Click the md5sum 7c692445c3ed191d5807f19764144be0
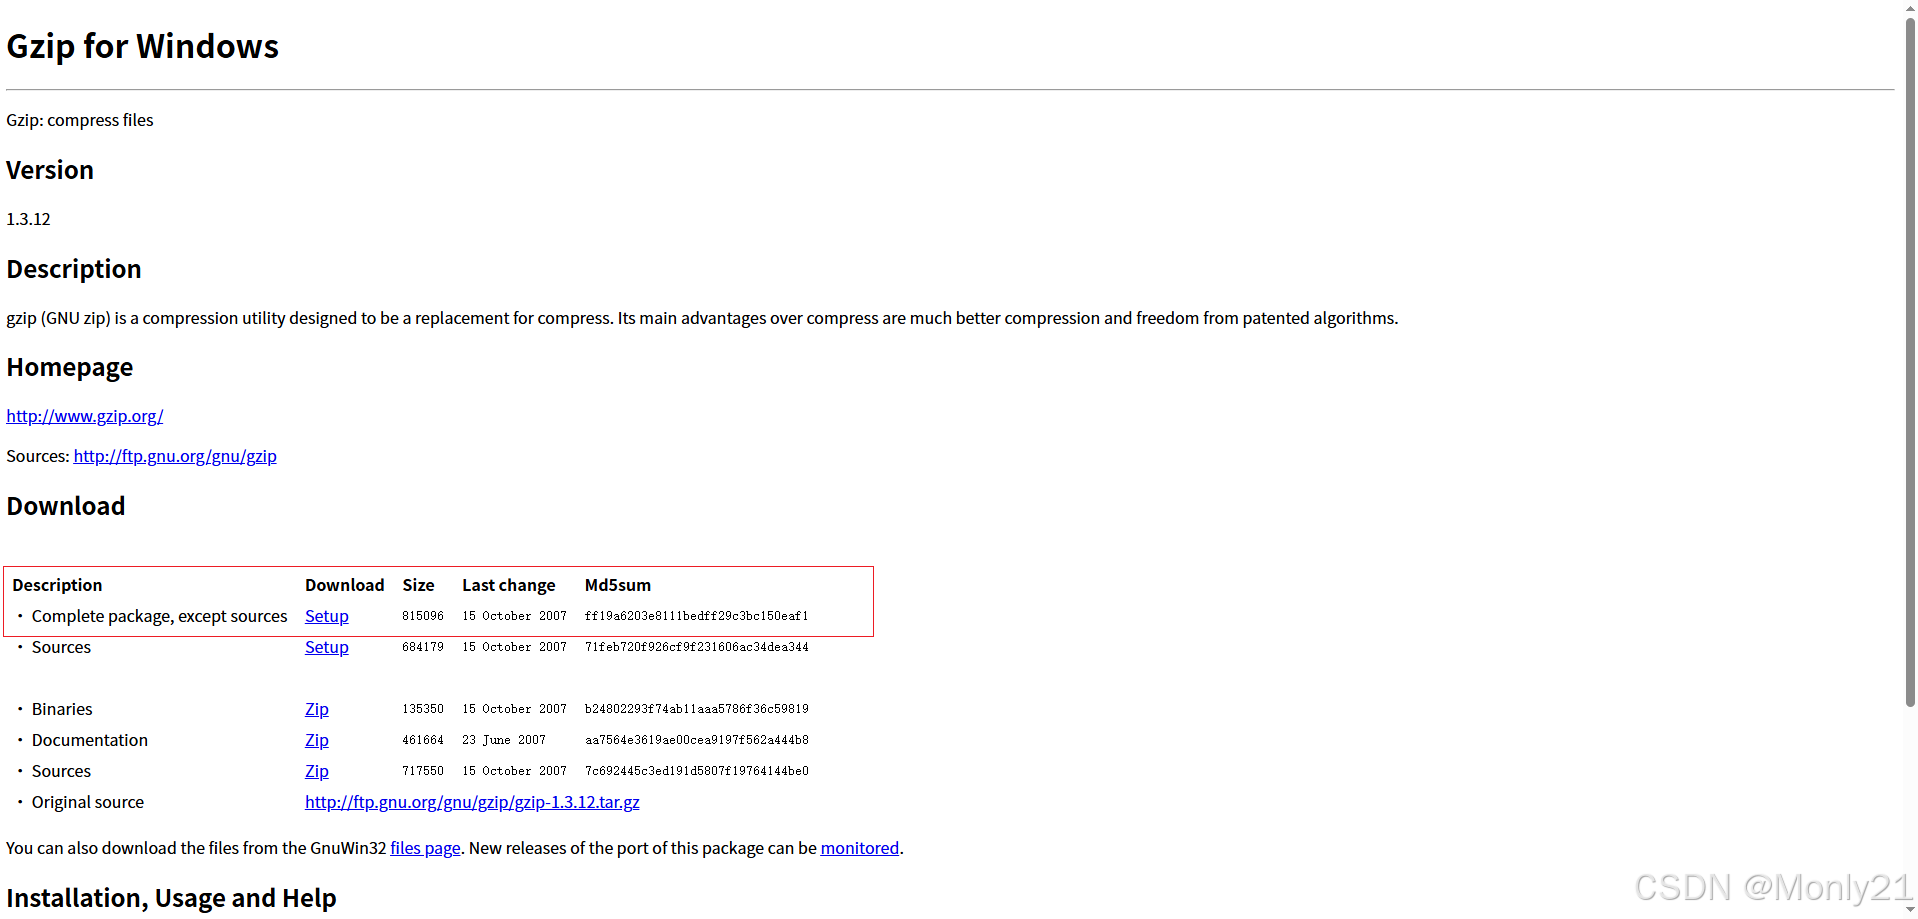1918x919 pixels. click(697, 771)
